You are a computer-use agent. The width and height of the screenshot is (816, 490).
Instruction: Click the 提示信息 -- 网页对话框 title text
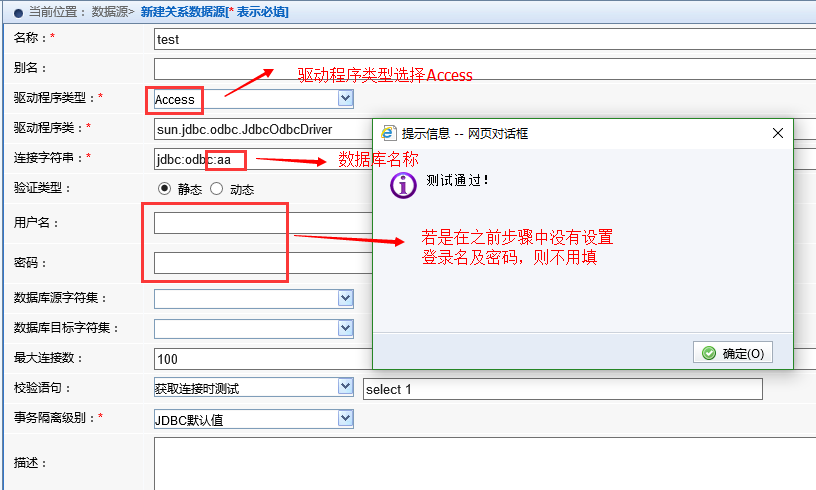click(x=465, y=134)
